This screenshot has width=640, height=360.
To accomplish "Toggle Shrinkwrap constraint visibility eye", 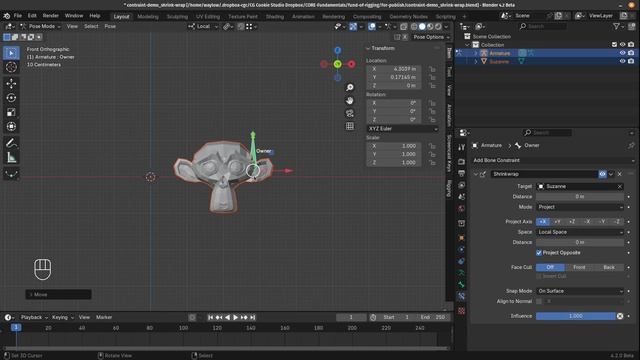I will (602, 174).
